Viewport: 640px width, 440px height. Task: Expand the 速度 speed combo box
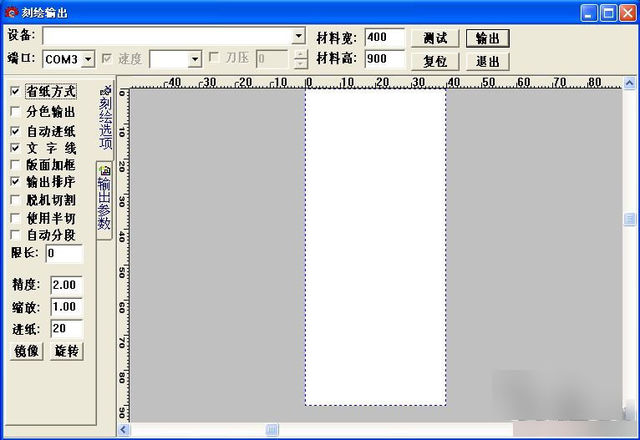tap(195, 60)
